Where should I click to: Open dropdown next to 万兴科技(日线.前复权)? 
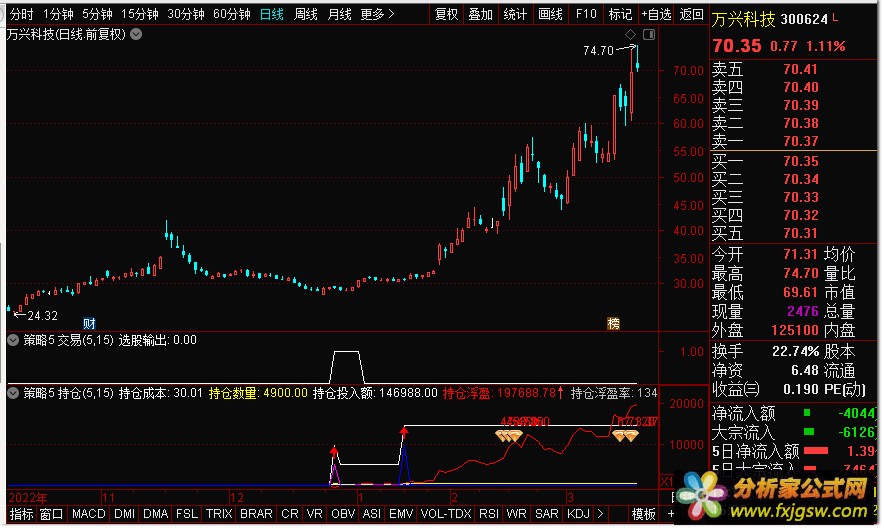click(136, 34)
